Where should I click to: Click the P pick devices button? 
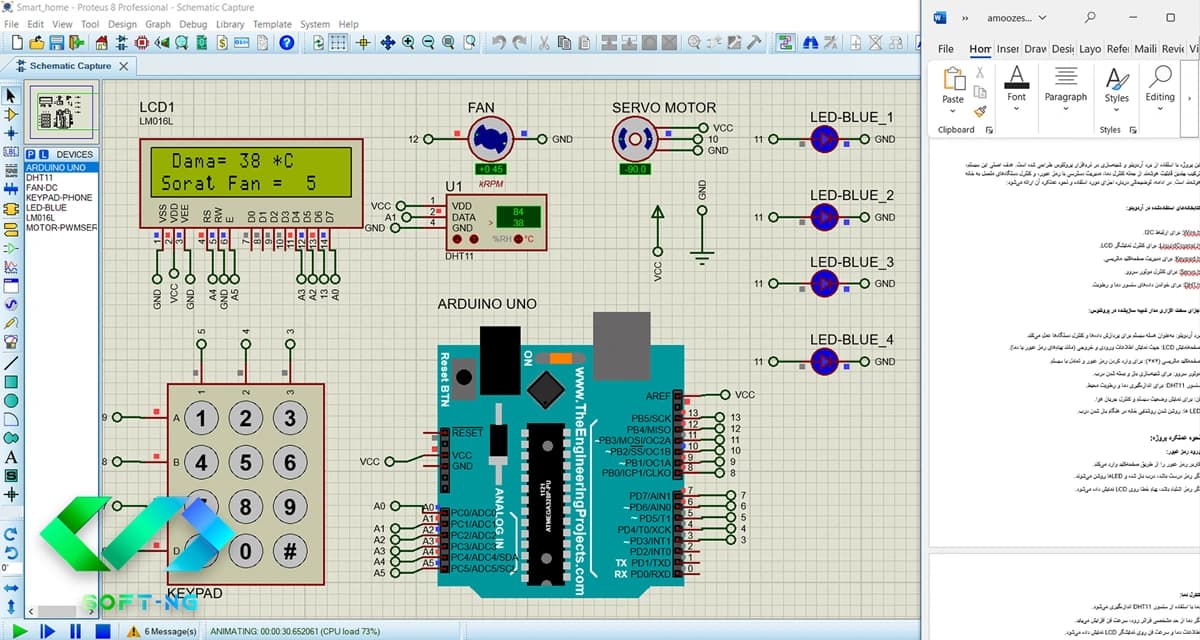(30, 154)
